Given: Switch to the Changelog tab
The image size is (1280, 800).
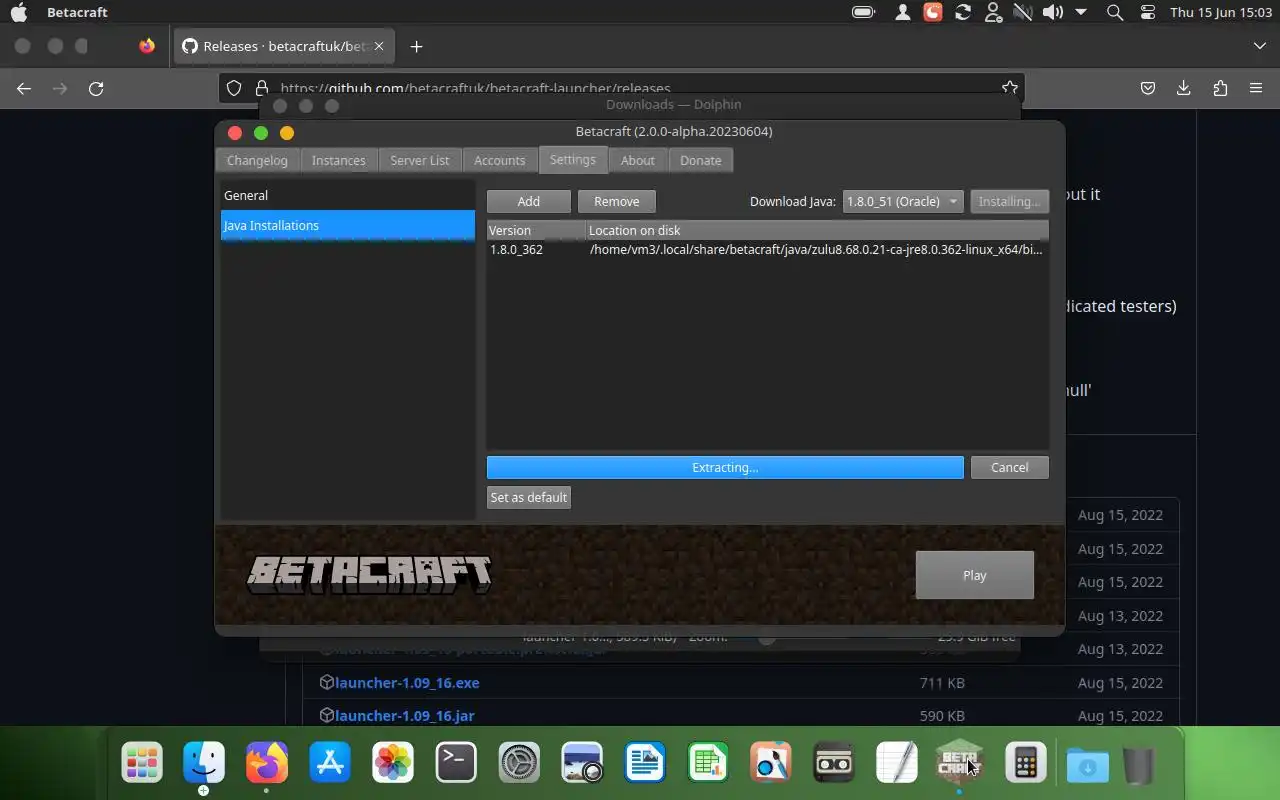Looking at the screenshot, I should (257, 160).
